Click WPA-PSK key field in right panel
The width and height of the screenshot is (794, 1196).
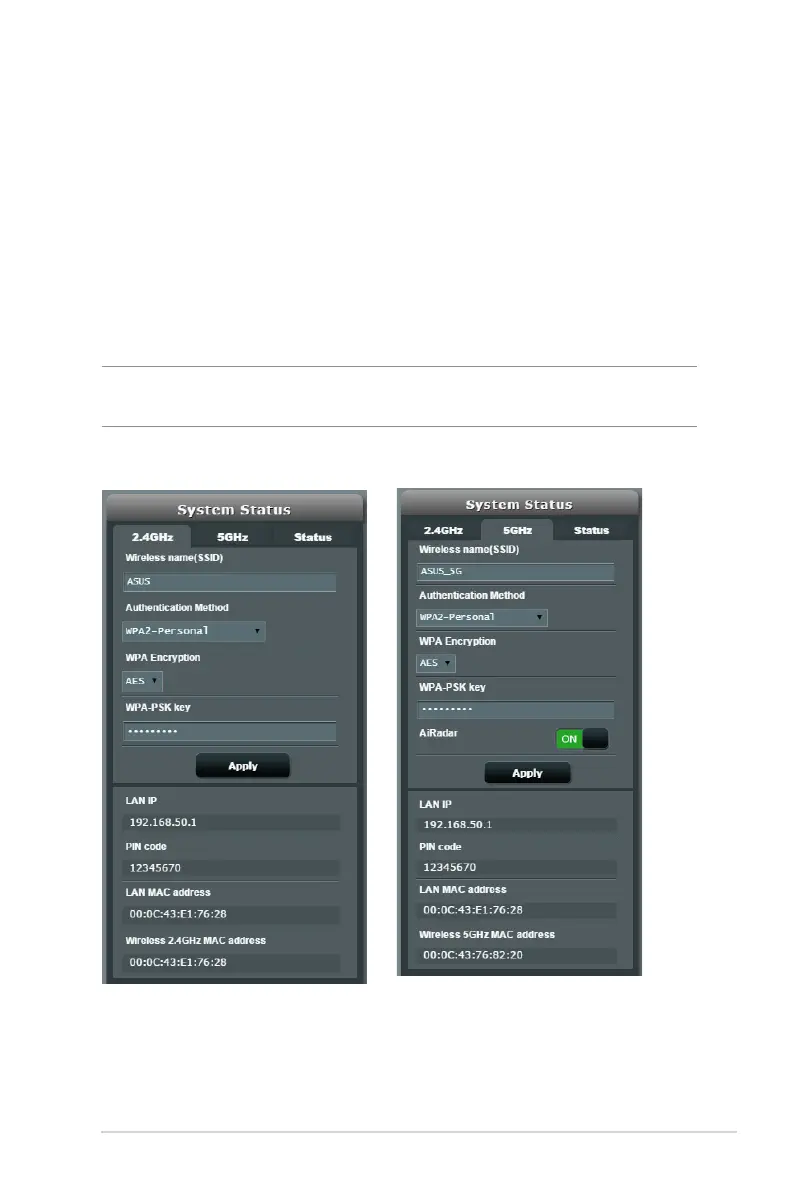coord(516,709)
